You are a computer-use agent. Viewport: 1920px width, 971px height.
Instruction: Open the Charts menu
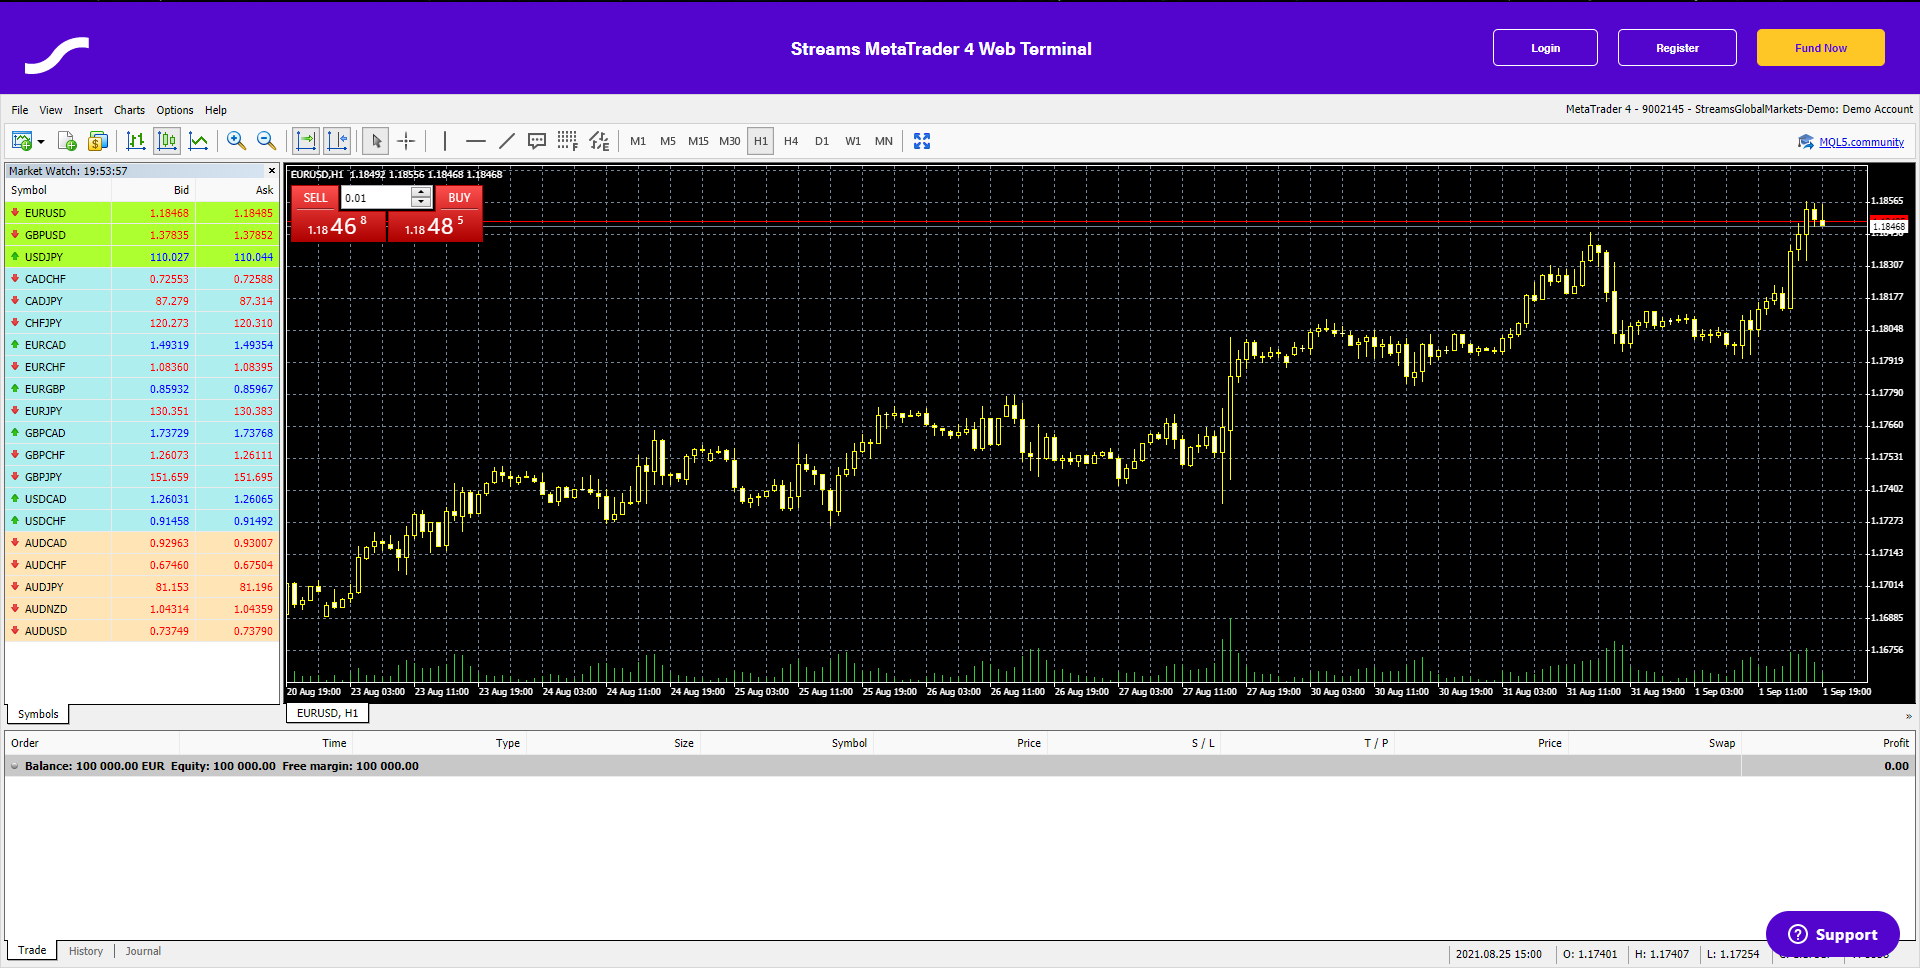pos(129,110)
